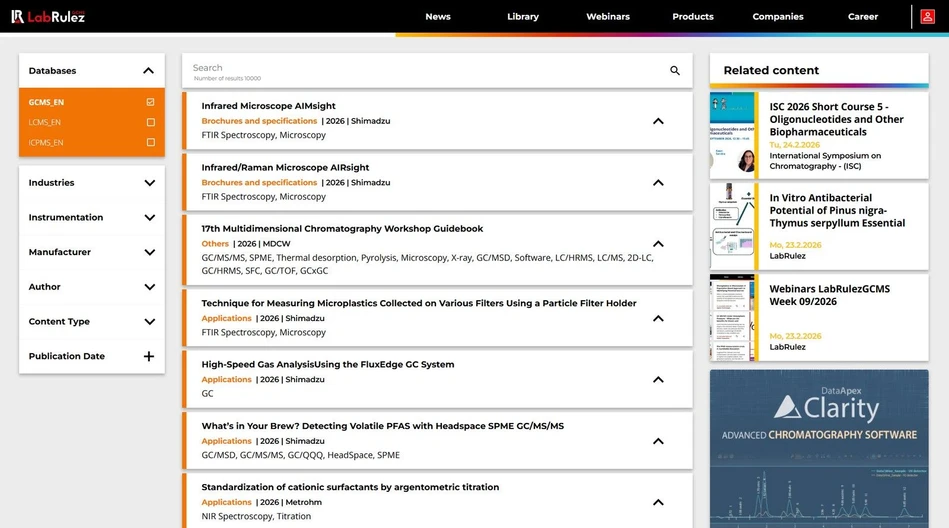This screenshot has width=949, height=528.
Task: Click the Webinars LabRulezGCMS Week thumbnail
Action: (x=733, y=318)
